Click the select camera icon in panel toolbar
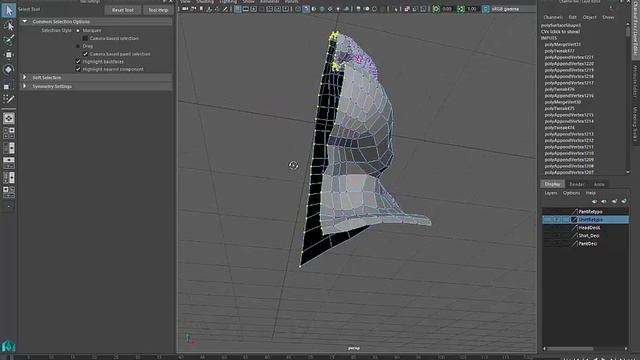 tap(185, 9)
